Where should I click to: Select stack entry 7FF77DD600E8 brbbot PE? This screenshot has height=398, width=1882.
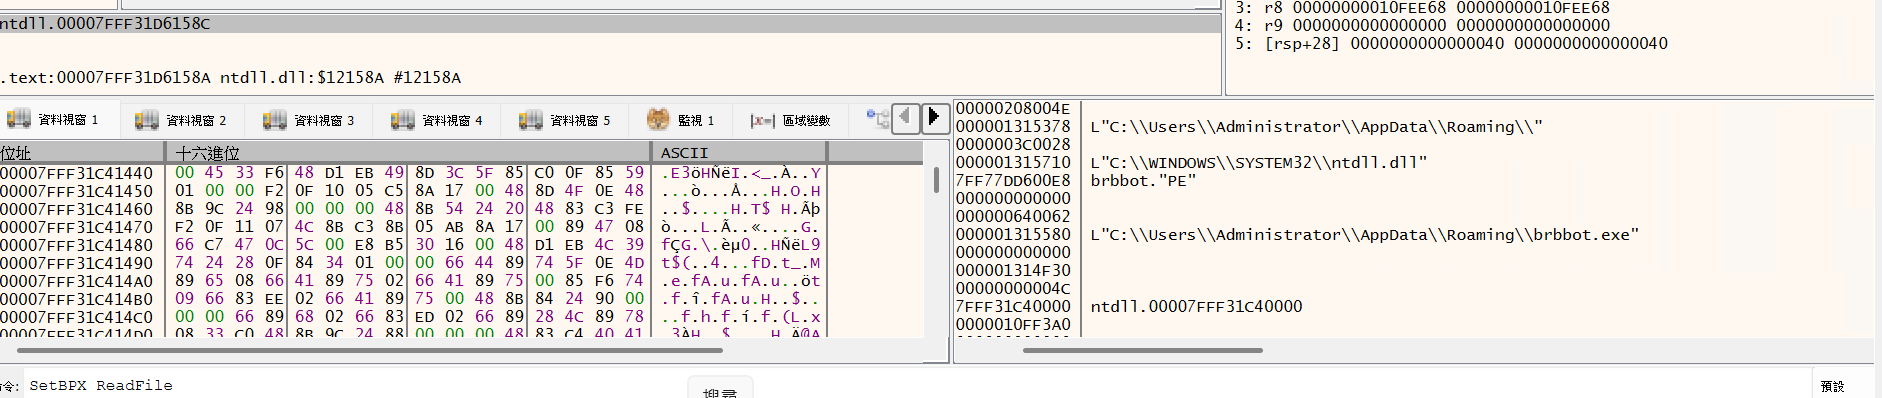click(x=1013, y=181)
